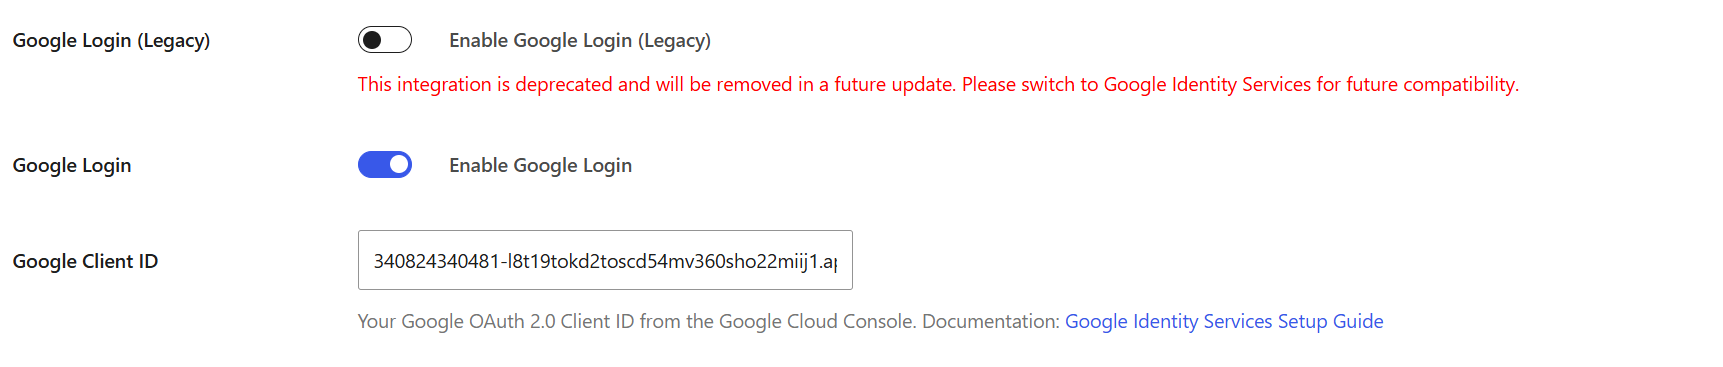Click the white knob of the Google Login toggle
The height and width of the screenshot is (367, 1723).
(x=399, y=165)
